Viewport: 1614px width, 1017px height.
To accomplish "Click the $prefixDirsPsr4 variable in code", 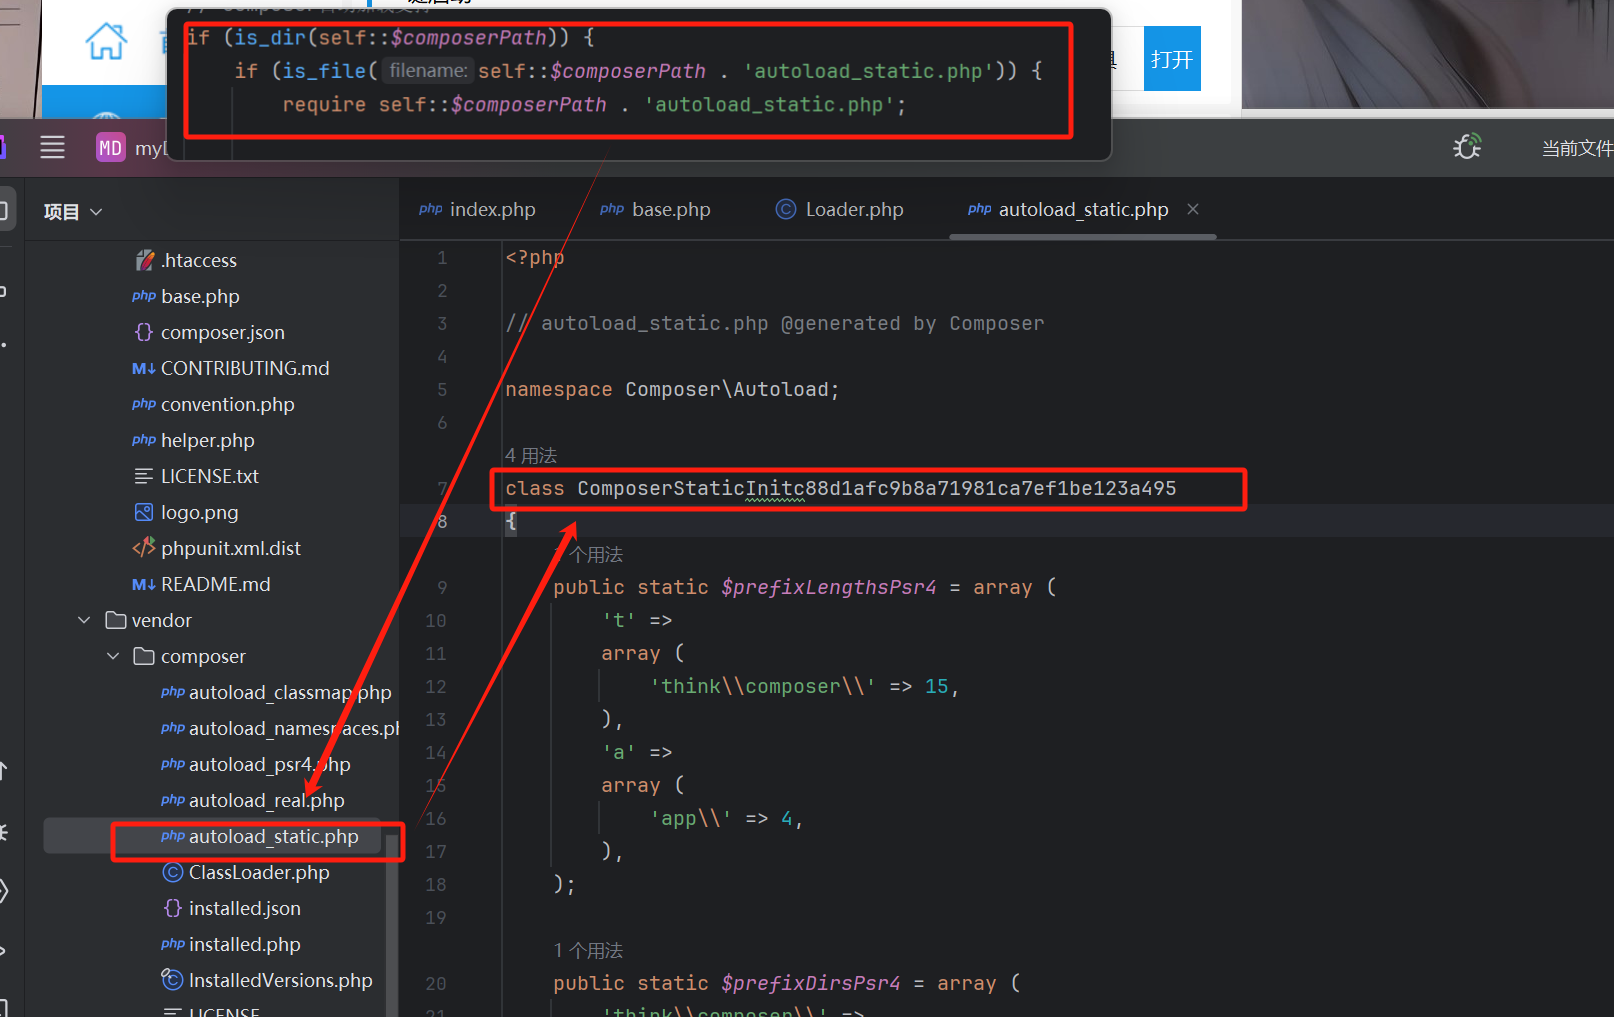I will (811, 984).
